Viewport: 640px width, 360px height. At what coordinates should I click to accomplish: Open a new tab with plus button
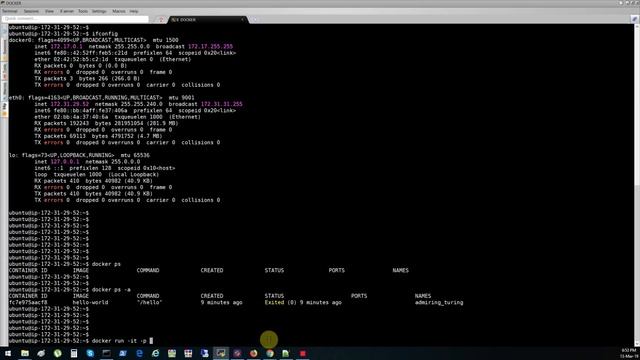(x=255, y=20)
